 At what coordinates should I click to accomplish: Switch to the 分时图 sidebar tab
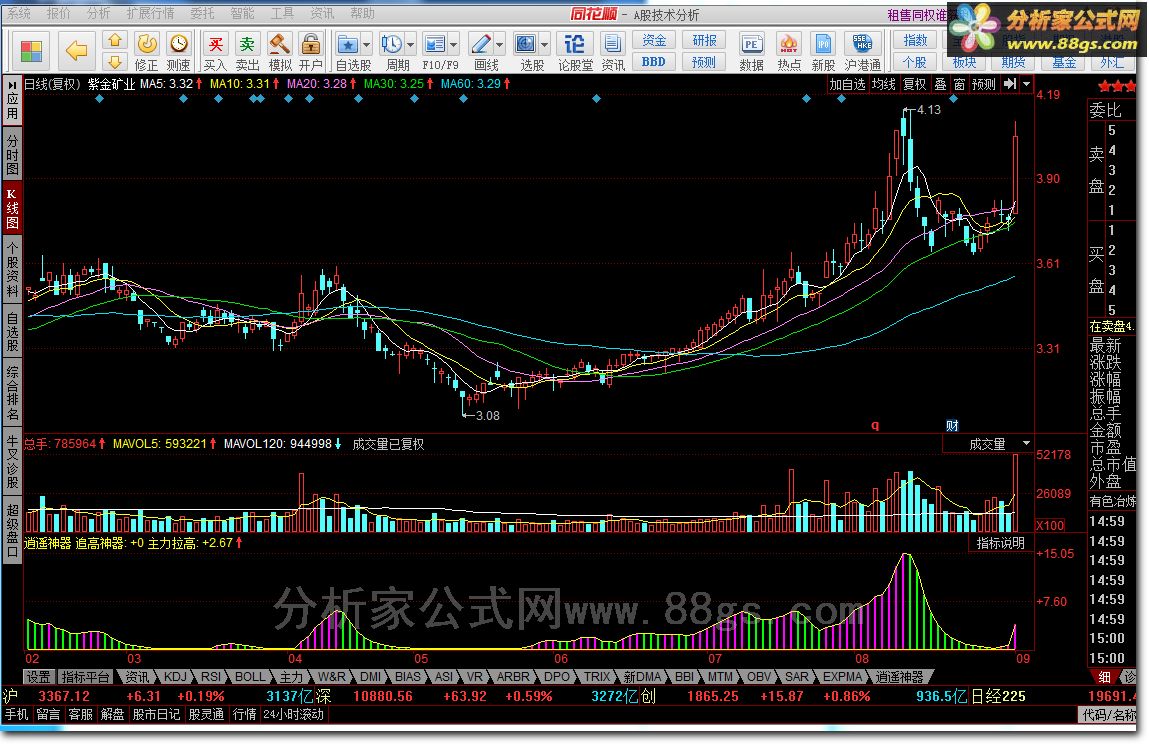[12, 154]
